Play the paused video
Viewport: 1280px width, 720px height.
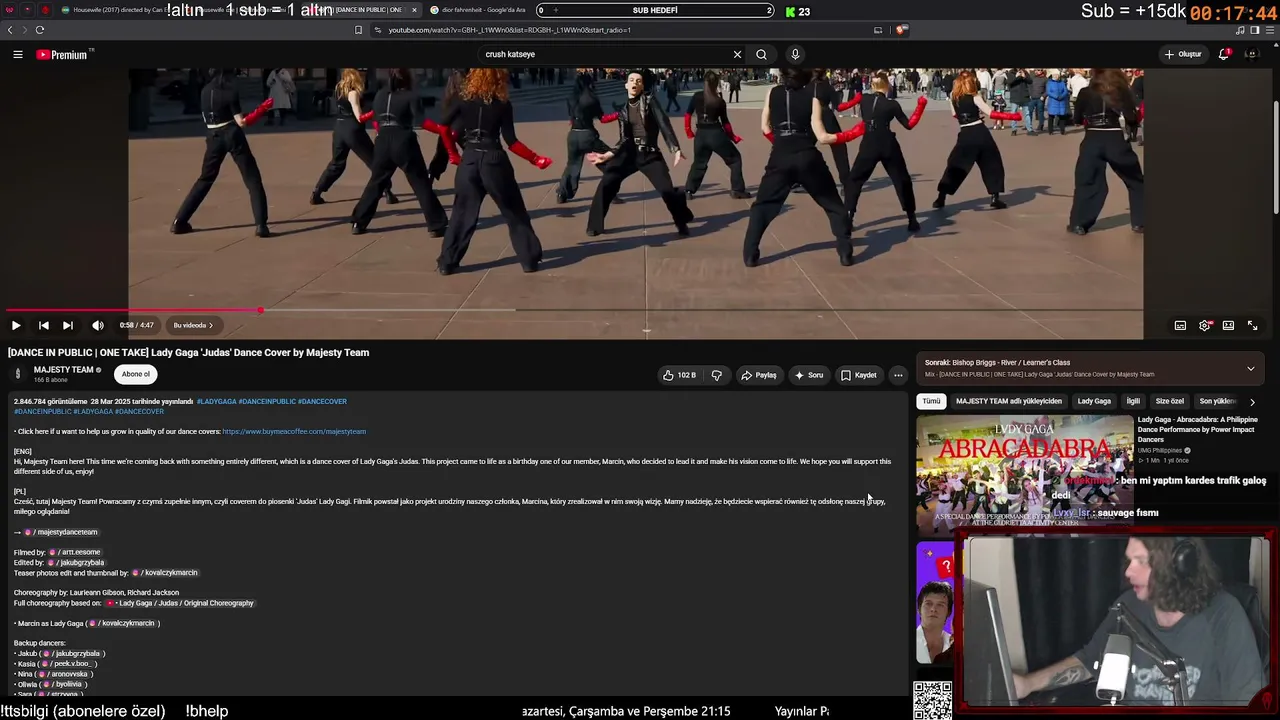(16, 325)
